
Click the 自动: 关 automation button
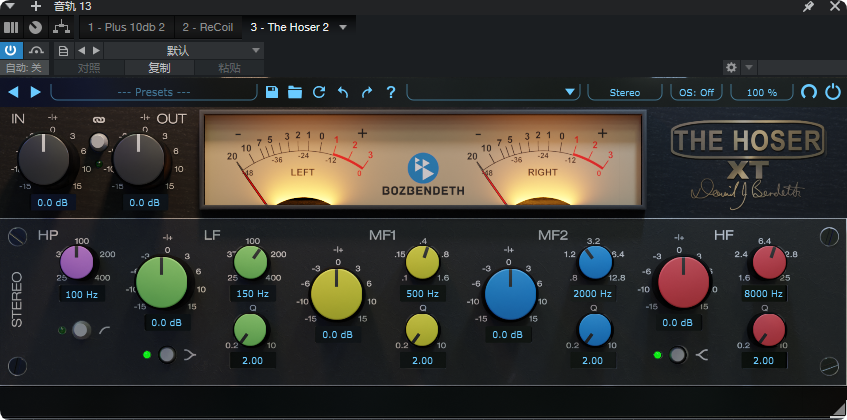point(24,68)
